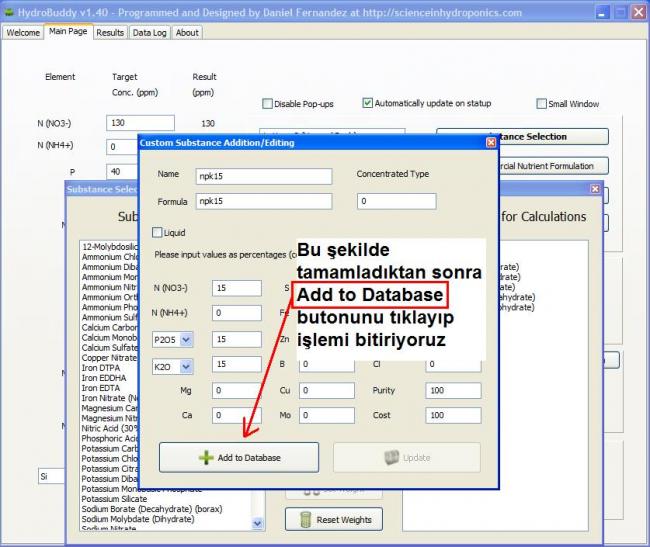Select Iron EDTA in substance list
Viewport: 650px width, 547px height.
(x=101, y=388)
